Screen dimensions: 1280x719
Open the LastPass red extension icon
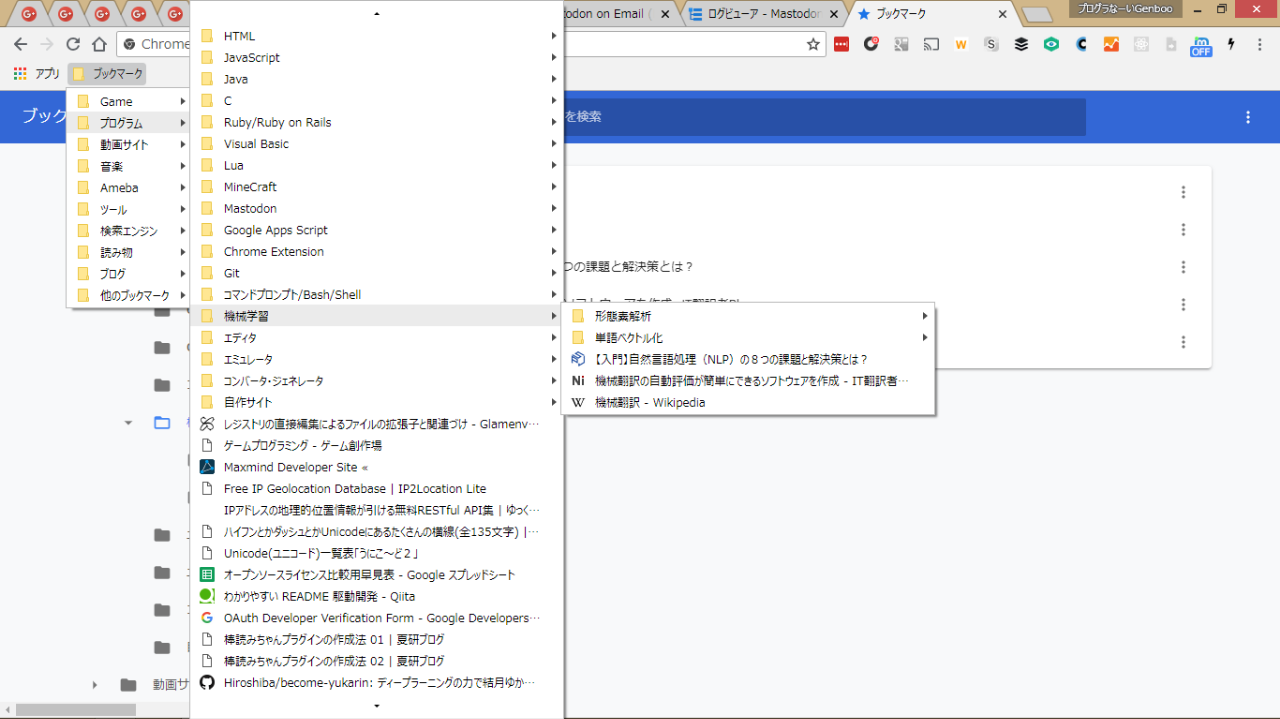coord(841,44)
